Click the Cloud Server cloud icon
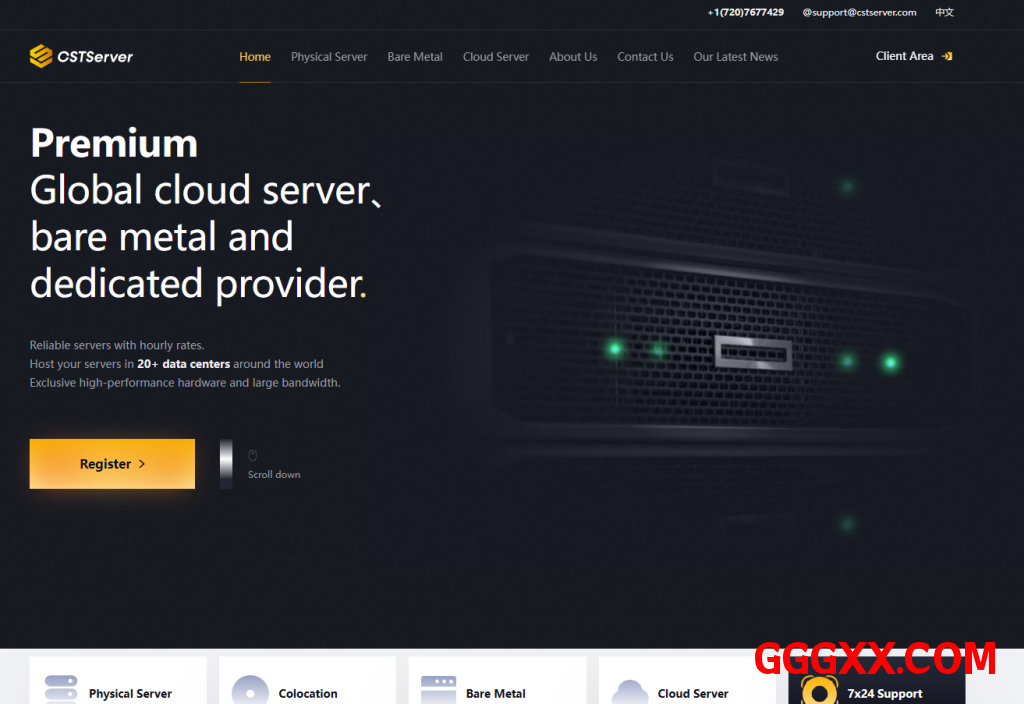This screenshot has width=1024, height=704. (x=630, y=692)
